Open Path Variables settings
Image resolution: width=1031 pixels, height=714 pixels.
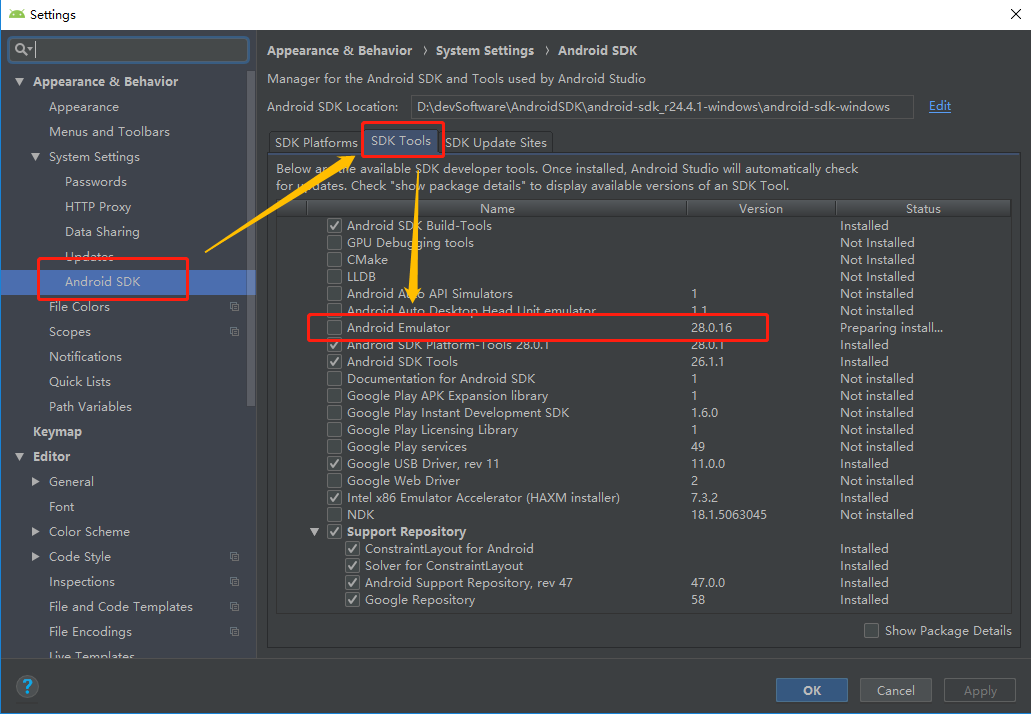pos(90,406)
